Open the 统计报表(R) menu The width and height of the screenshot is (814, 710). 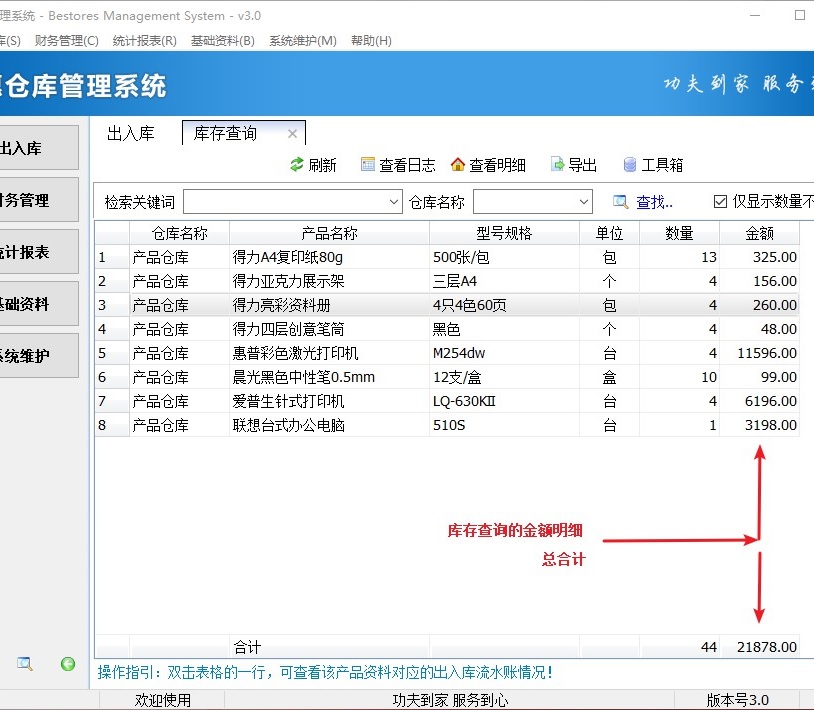144,40
